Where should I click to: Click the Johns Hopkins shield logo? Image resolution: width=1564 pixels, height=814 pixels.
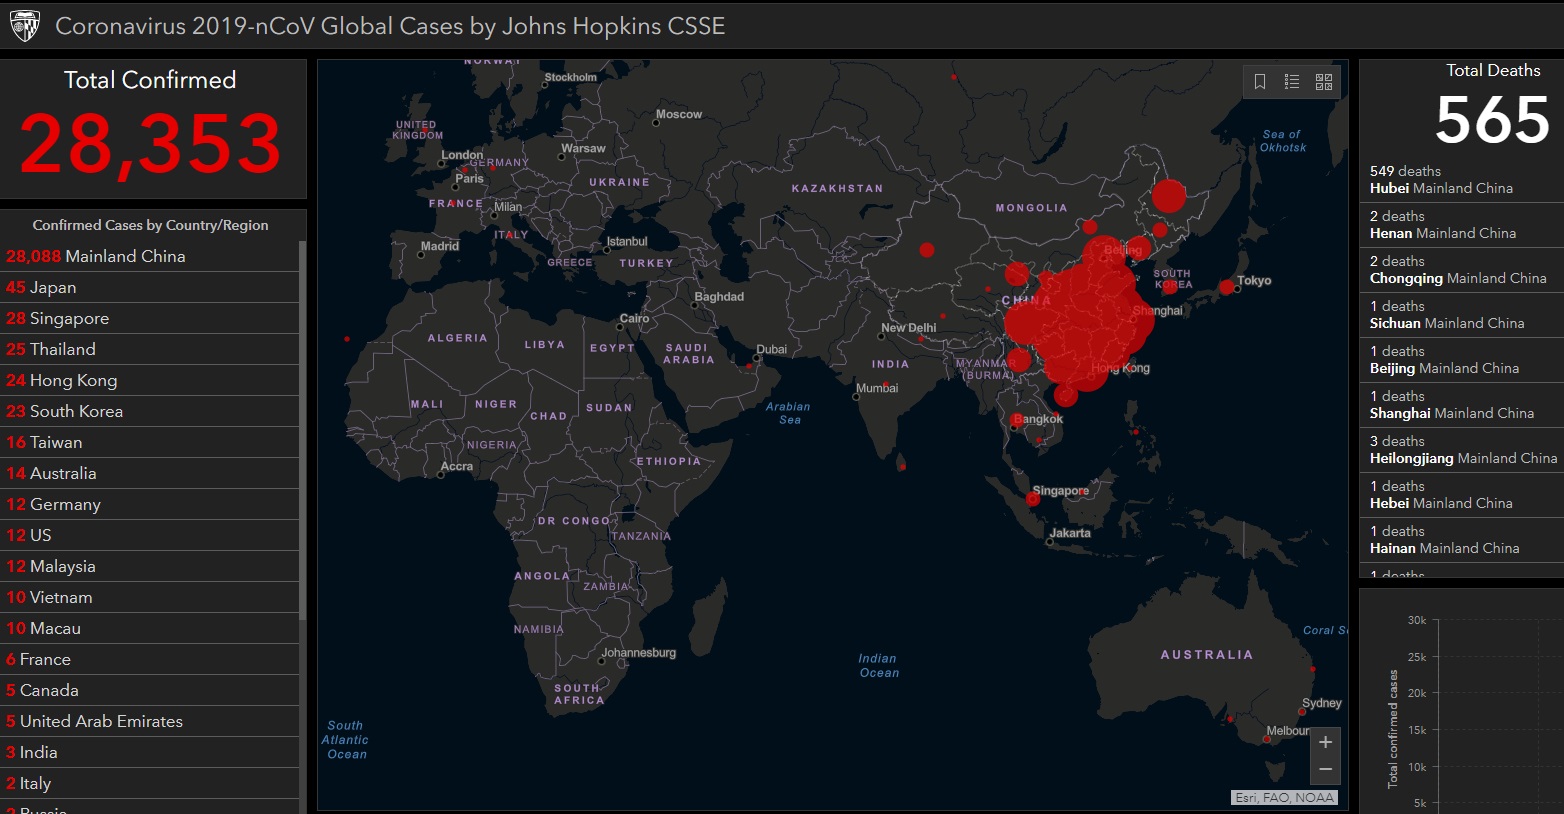[x=24, y=25]
